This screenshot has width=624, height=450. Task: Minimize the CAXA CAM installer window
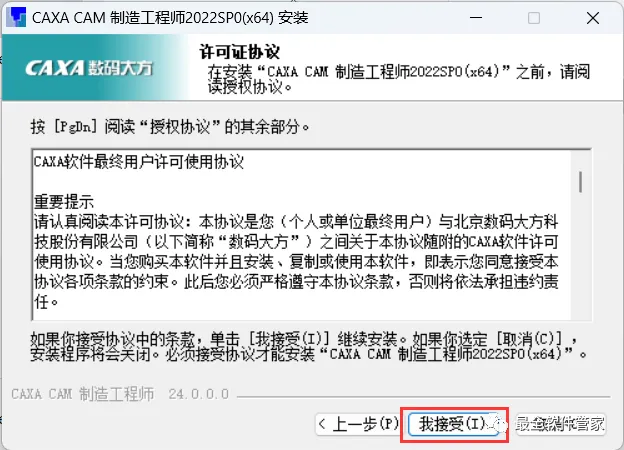pos(476,18)
